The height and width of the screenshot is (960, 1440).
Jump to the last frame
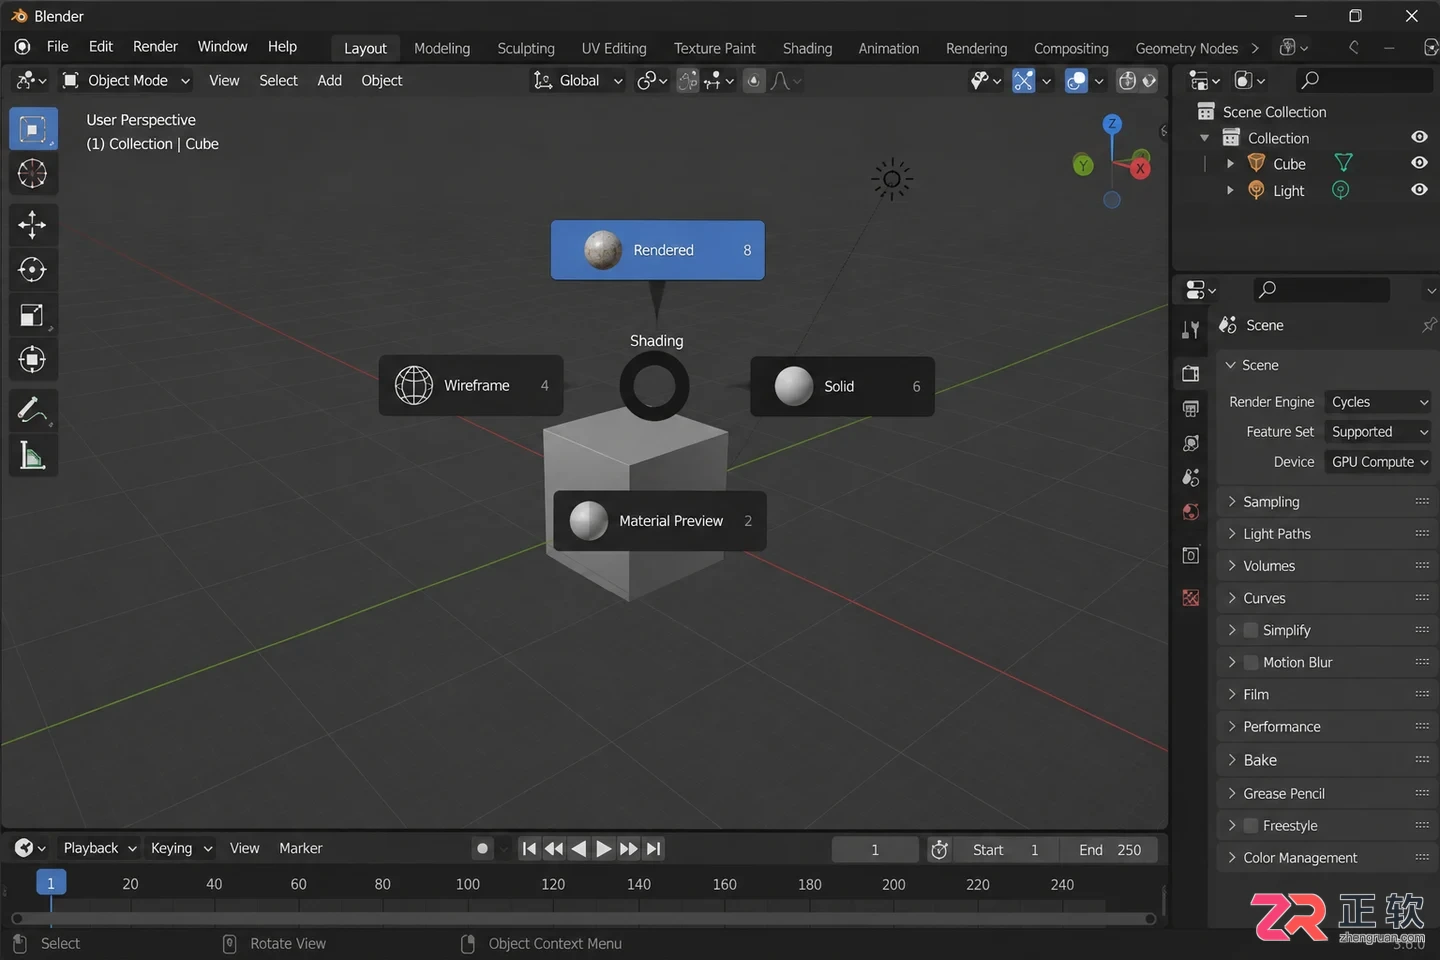click(x=653, y=849)
